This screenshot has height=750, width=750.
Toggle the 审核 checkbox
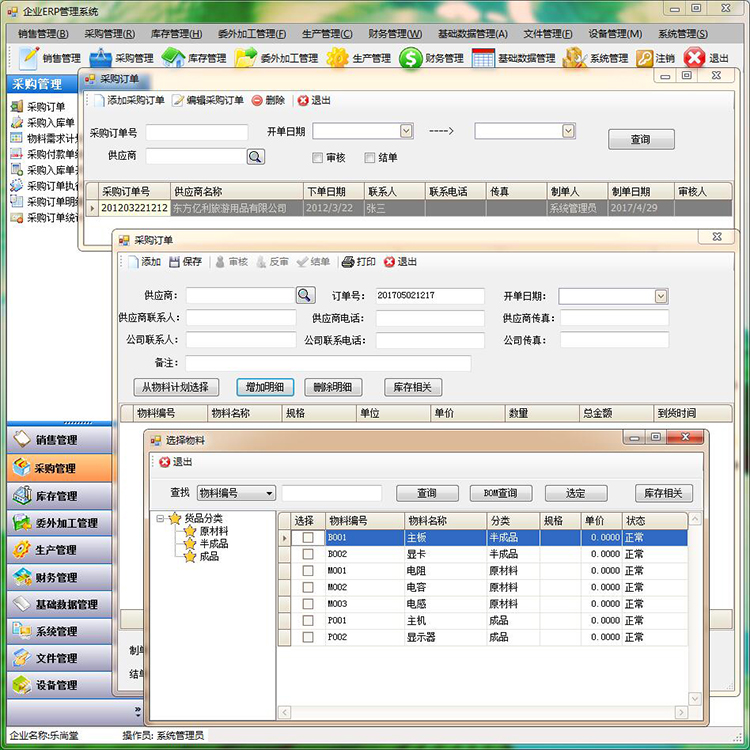pyautogui.click(x=317, y=157)
